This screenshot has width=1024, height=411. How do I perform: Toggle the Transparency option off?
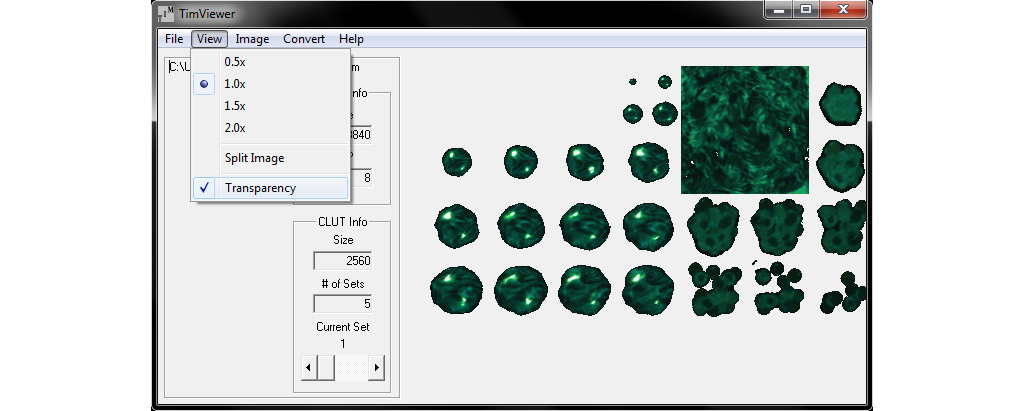point(270,188)
